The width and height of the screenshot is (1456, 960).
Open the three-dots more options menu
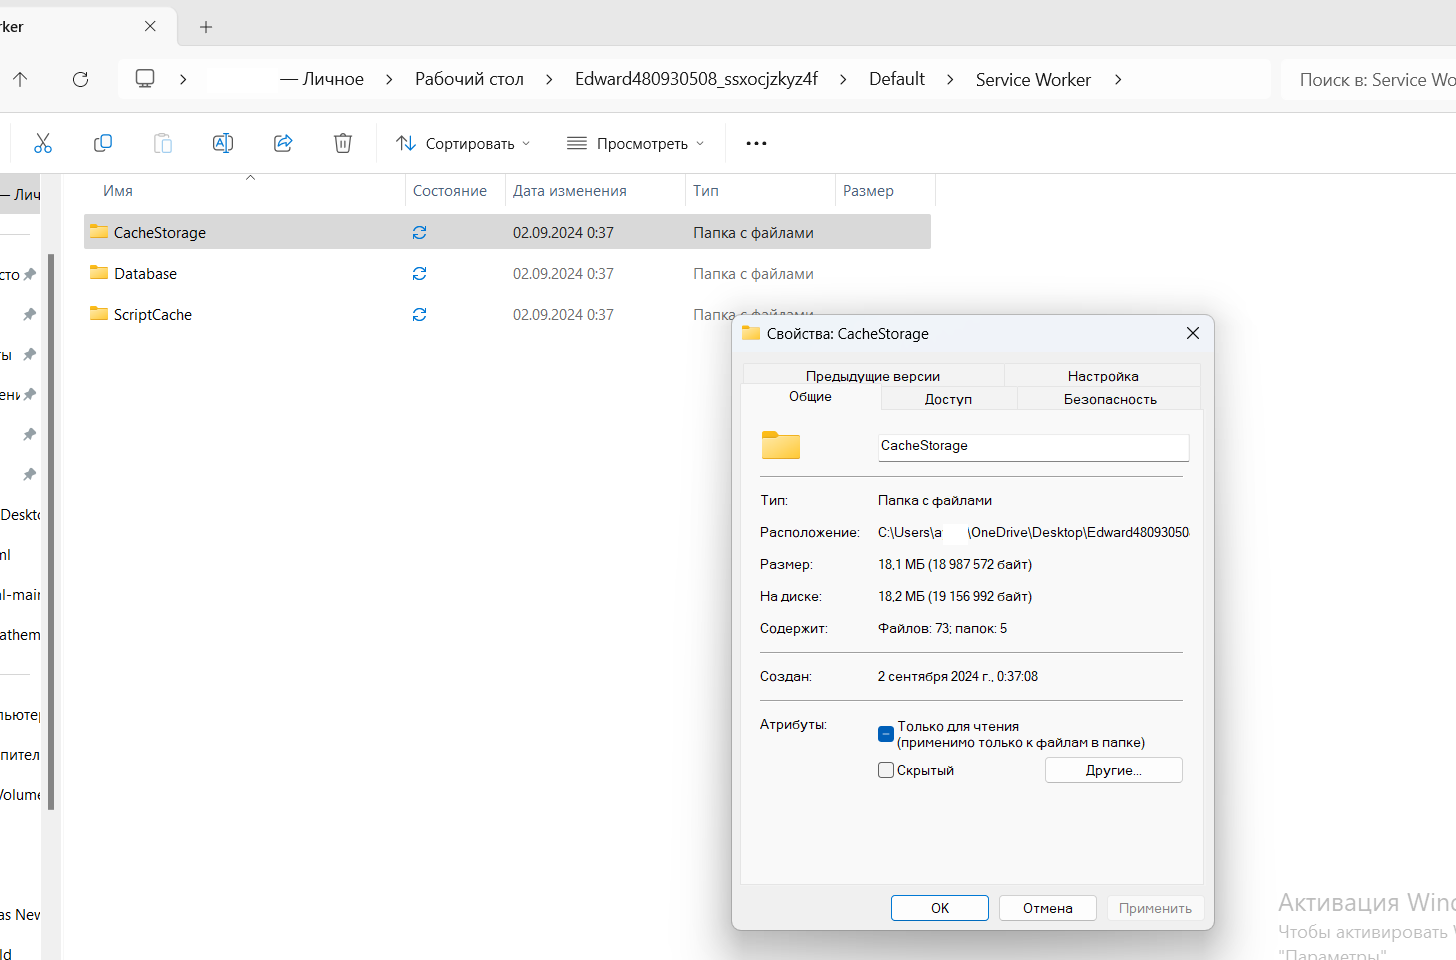(x=756, y=143)
